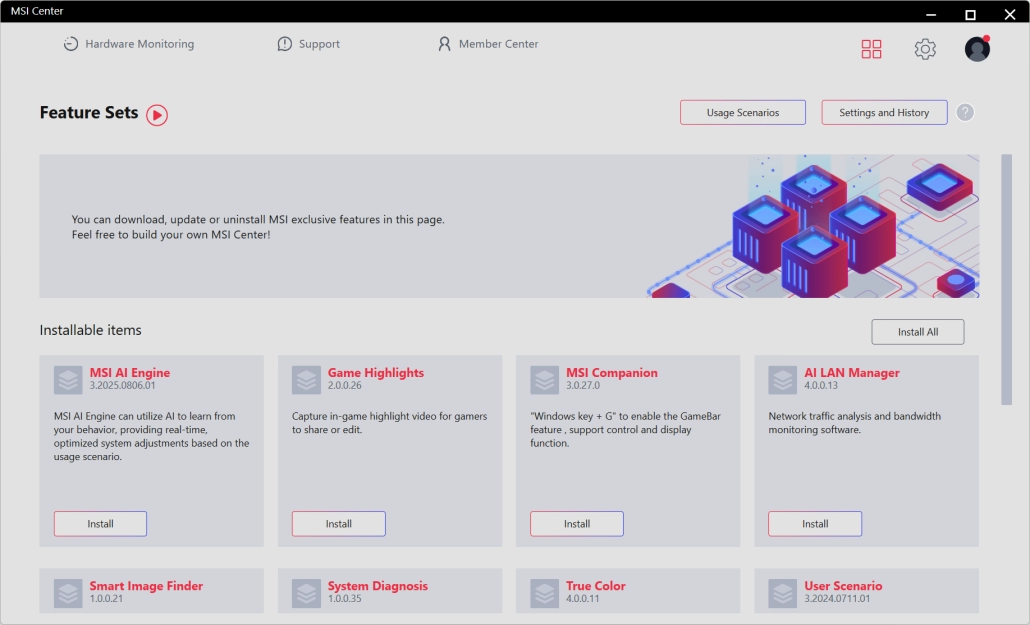Install MSI AI Engine
The height and width of the screenshot is (625, 1030).
pos(101,524)
